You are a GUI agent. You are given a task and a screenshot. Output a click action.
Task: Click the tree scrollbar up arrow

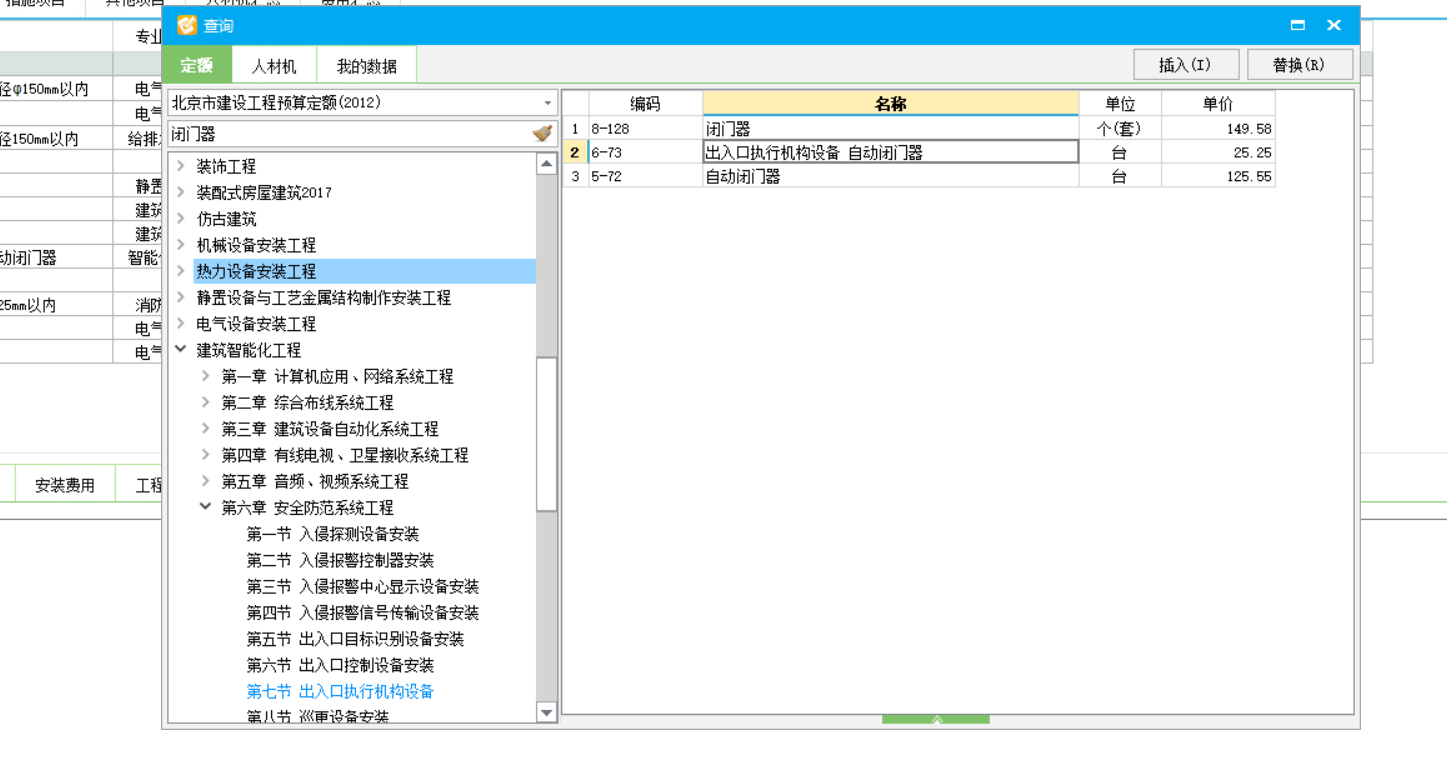pyautogui.click(x=546, y=164)
